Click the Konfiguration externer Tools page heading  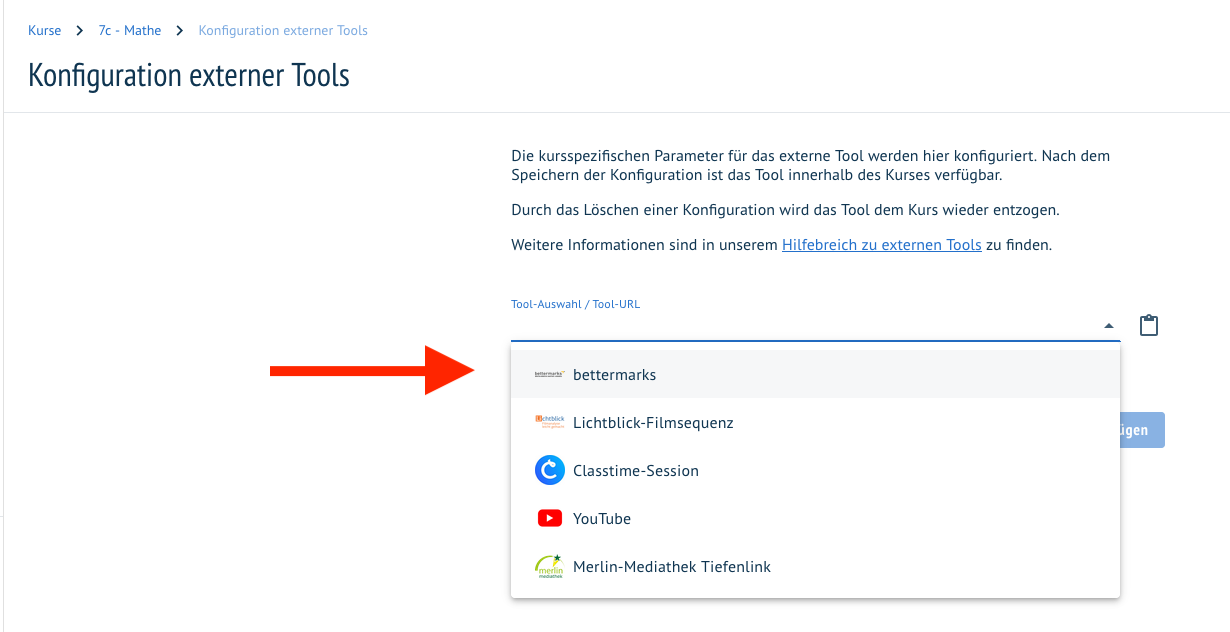point(189,75)
